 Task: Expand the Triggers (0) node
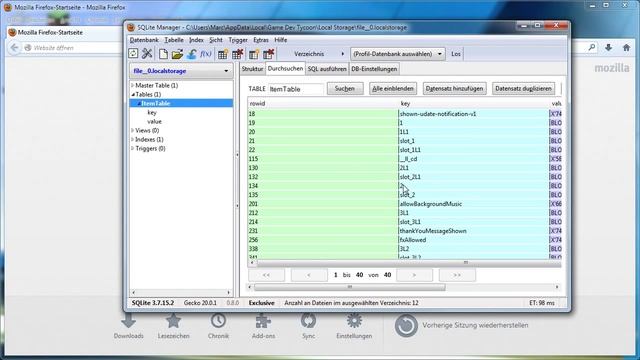(133, 148)
